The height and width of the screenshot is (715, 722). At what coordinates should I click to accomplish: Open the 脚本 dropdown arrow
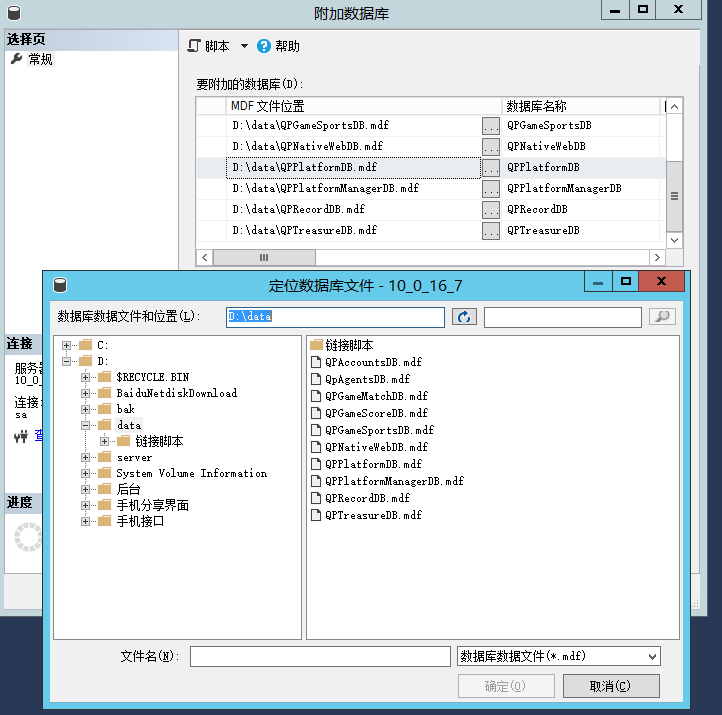244,46
